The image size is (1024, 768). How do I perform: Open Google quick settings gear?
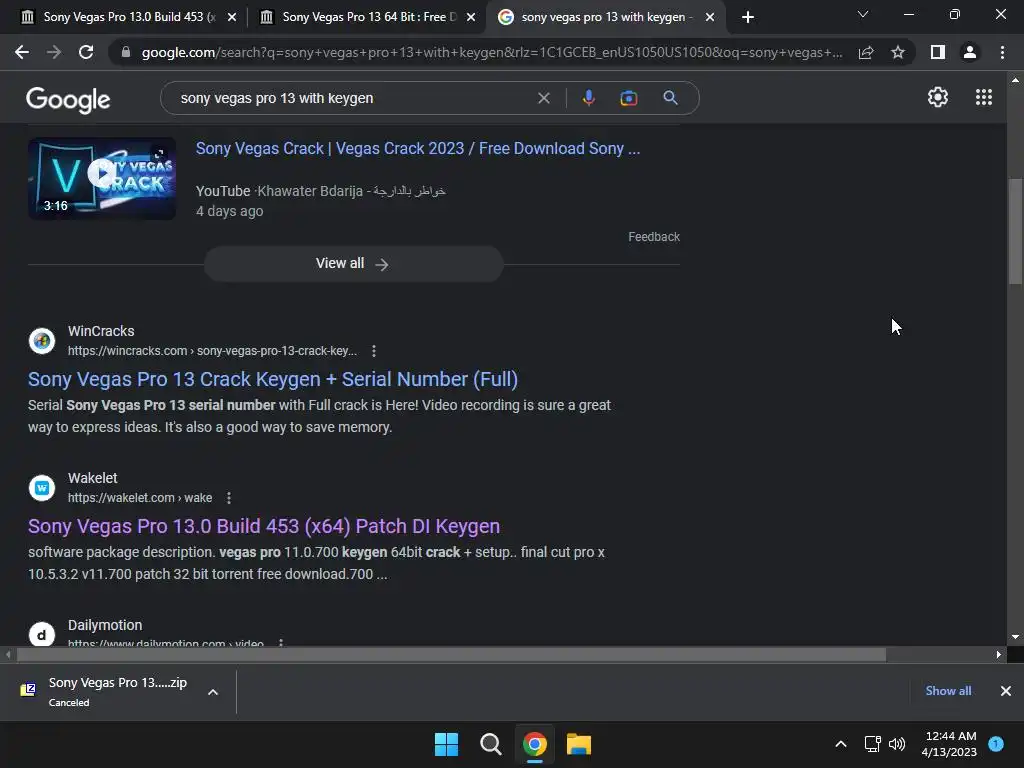click(938, 97)
